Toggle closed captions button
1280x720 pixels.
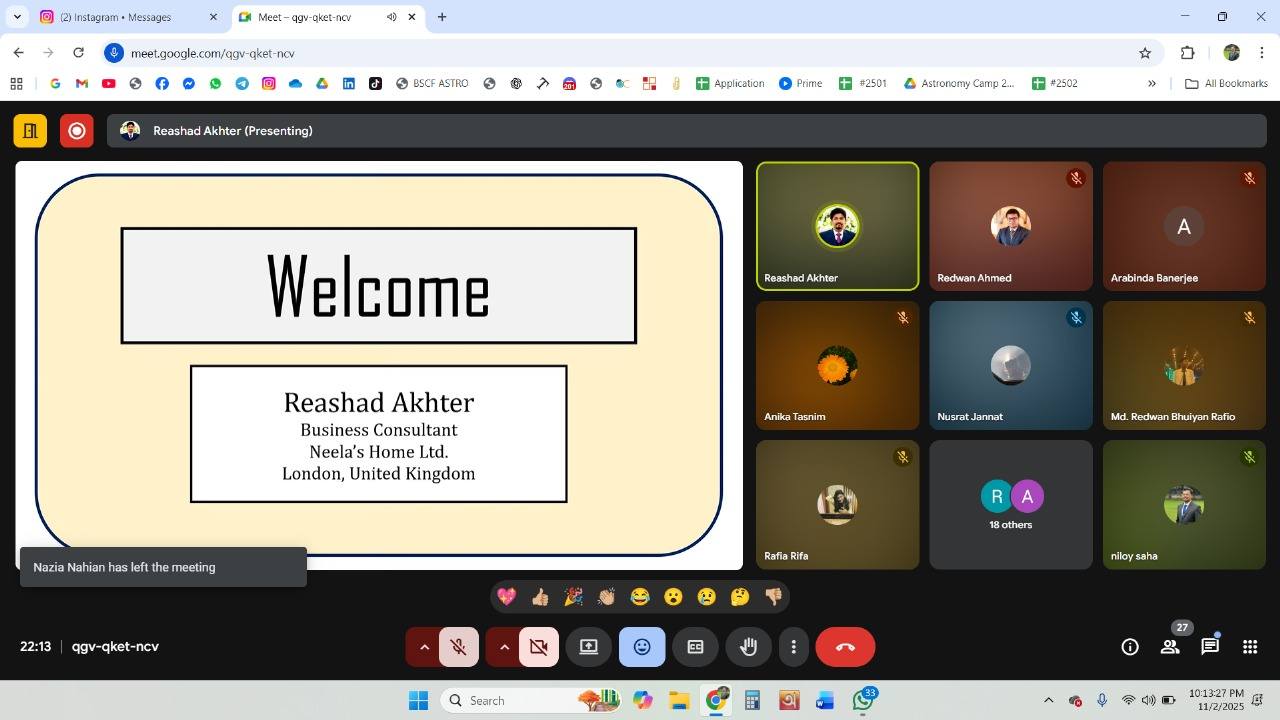pyautogui.click(x=695, y=647)
